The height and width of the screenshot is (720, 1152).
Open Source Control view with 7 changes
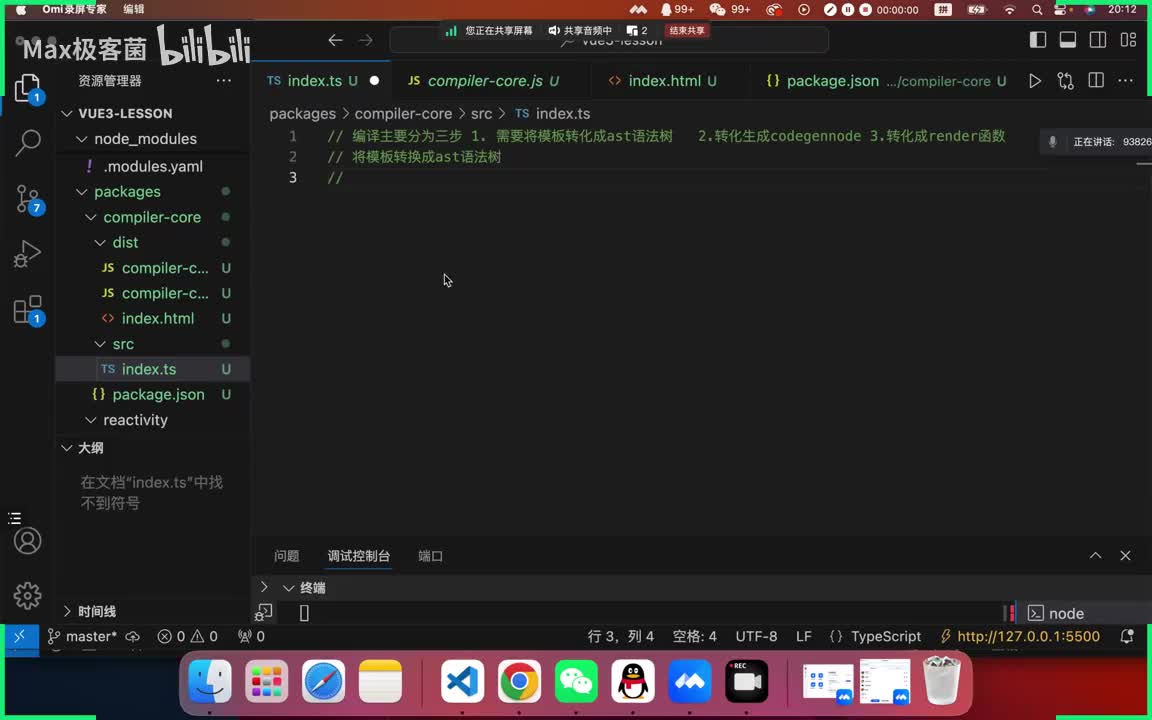[28, 198]
